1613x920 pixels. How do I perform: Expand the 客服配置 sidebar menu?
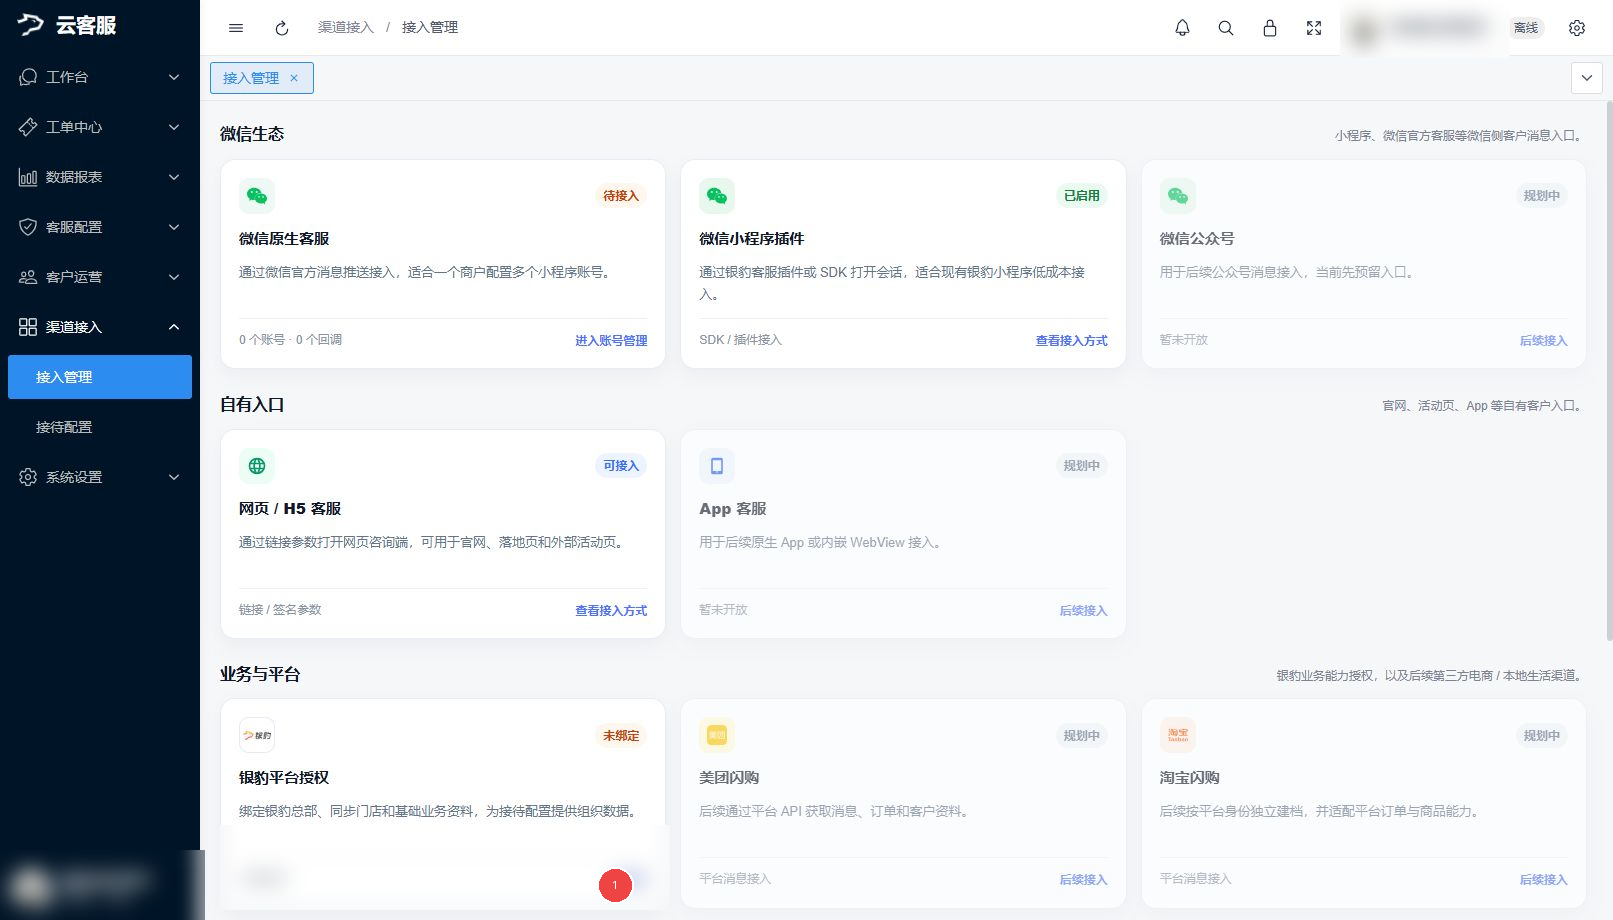pyautogui.click(x=100, y=227)
